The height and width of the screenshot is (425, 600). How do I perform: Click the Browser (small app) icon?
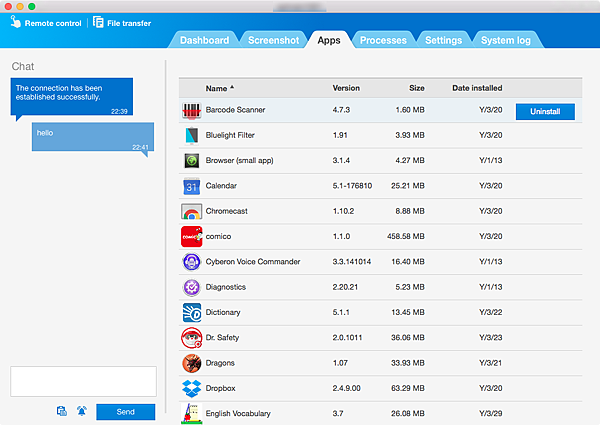coord(191,161)
